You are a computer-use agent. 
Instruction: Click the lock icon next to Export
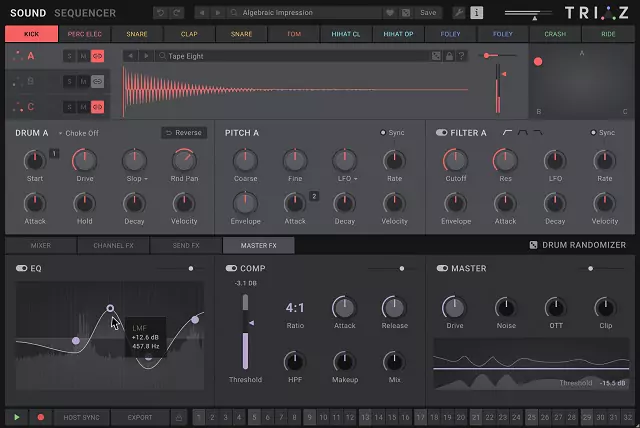(x=179, y=418)
